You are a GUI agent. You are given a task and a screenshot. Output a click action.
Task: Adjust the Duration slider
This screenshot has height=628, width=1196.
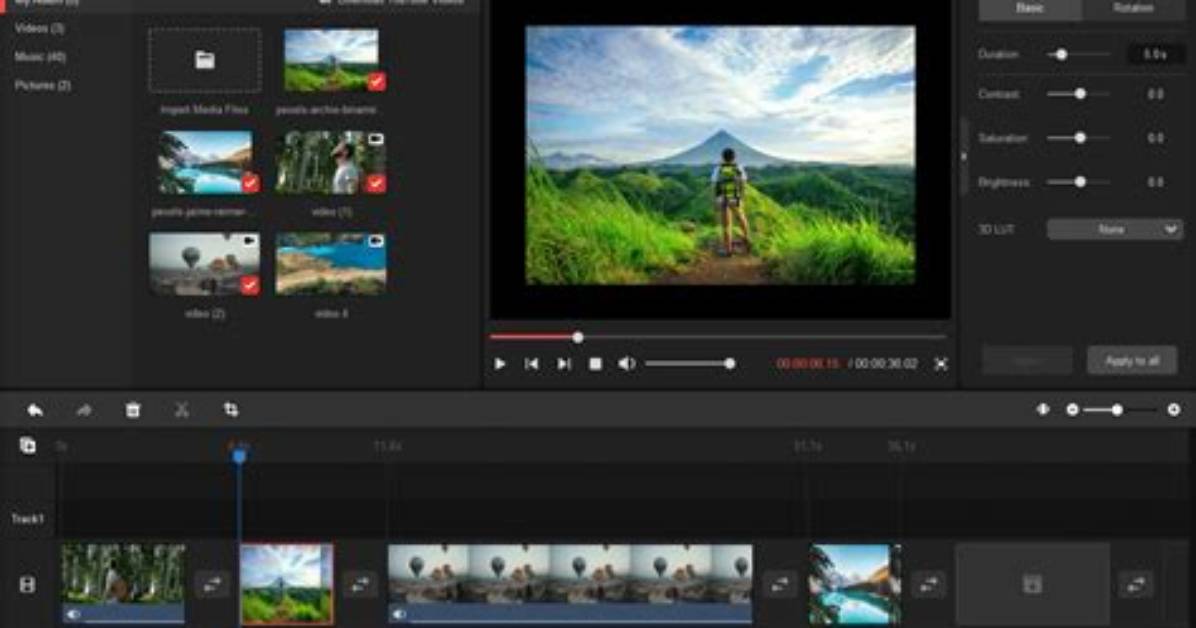(1079, 55)
